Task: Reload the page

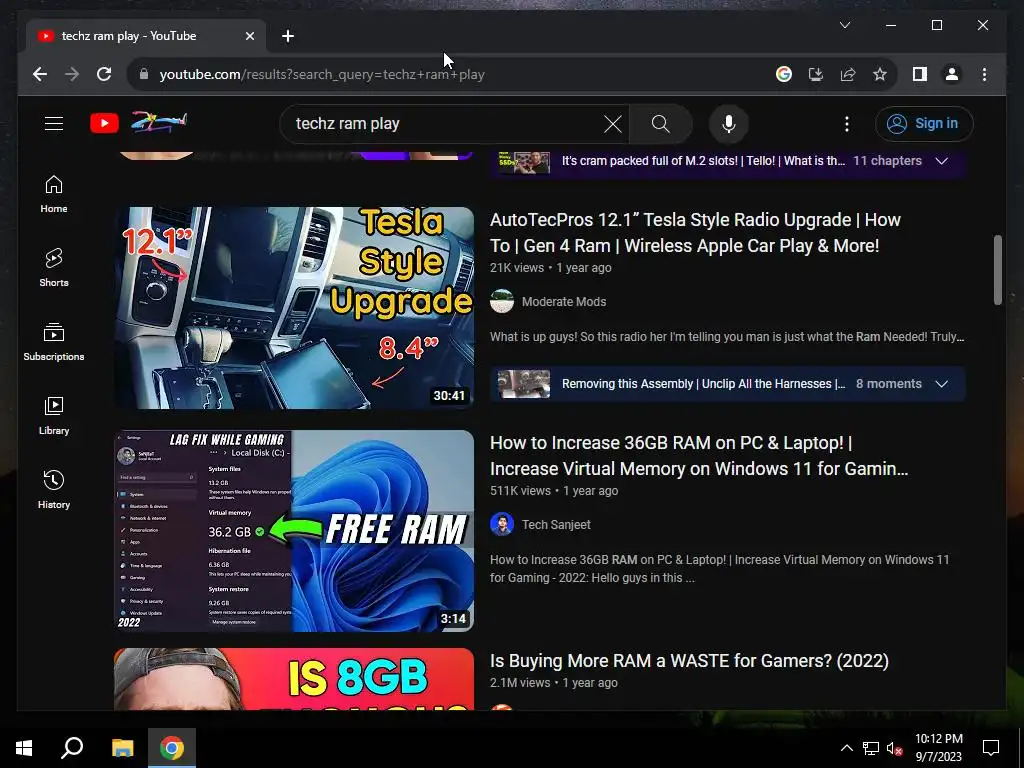Action: pos(104,74)
